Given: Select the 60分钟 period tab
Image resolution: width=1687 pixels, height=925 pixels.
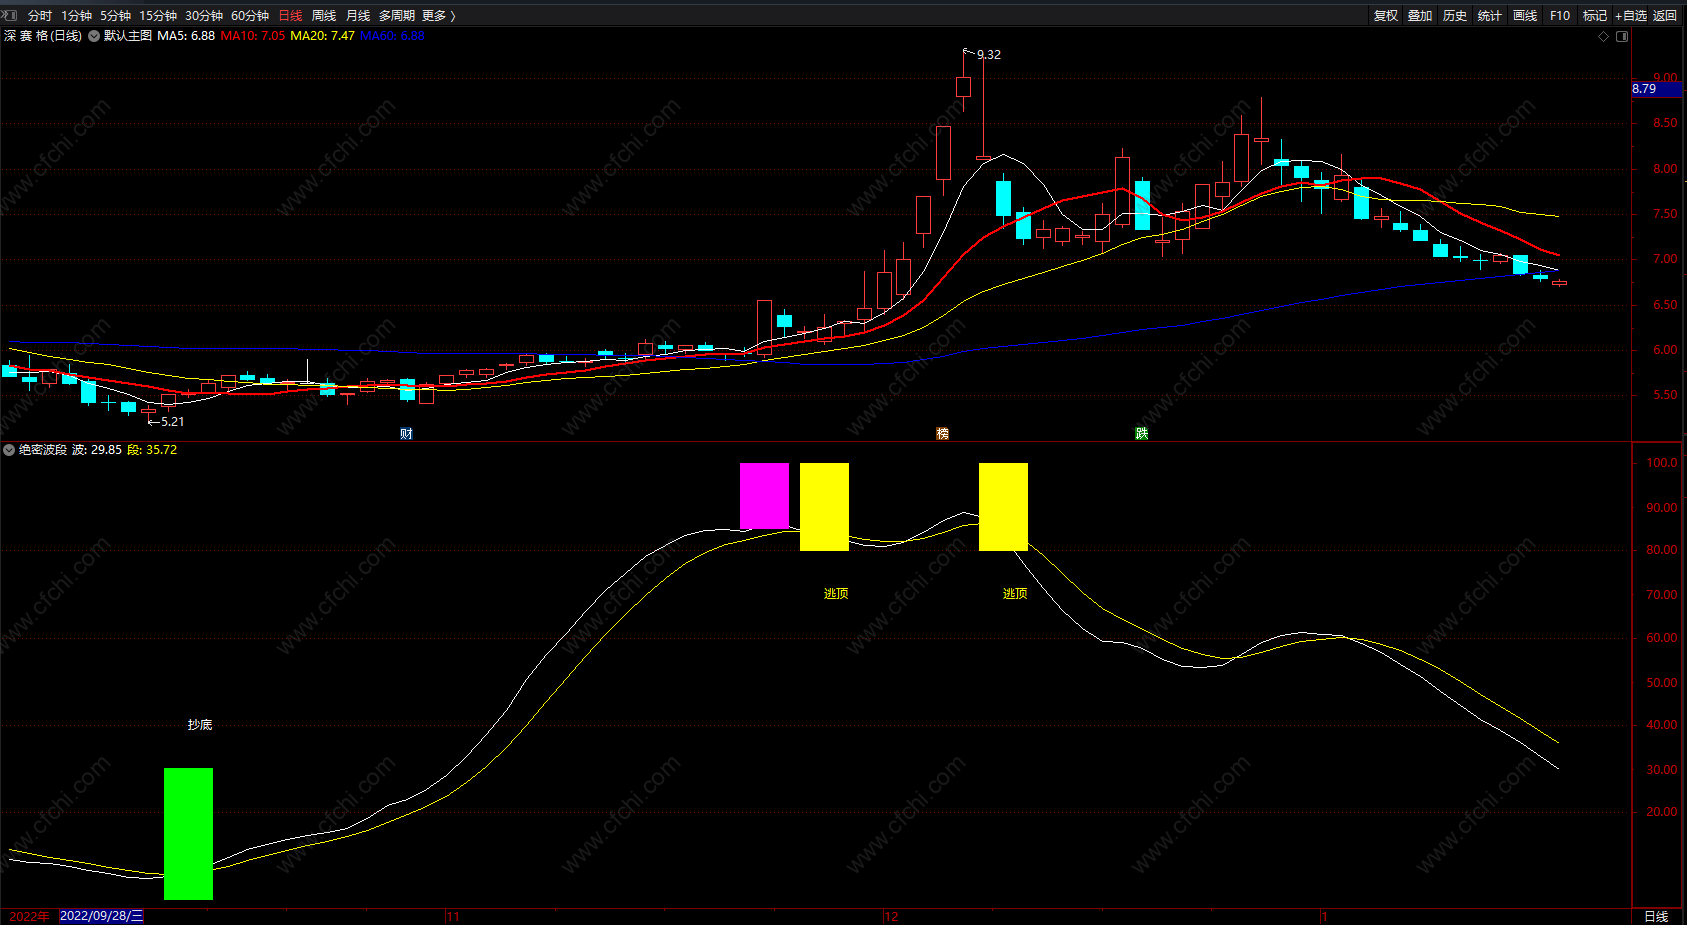Looking at the screenshot, I should 250,15.
